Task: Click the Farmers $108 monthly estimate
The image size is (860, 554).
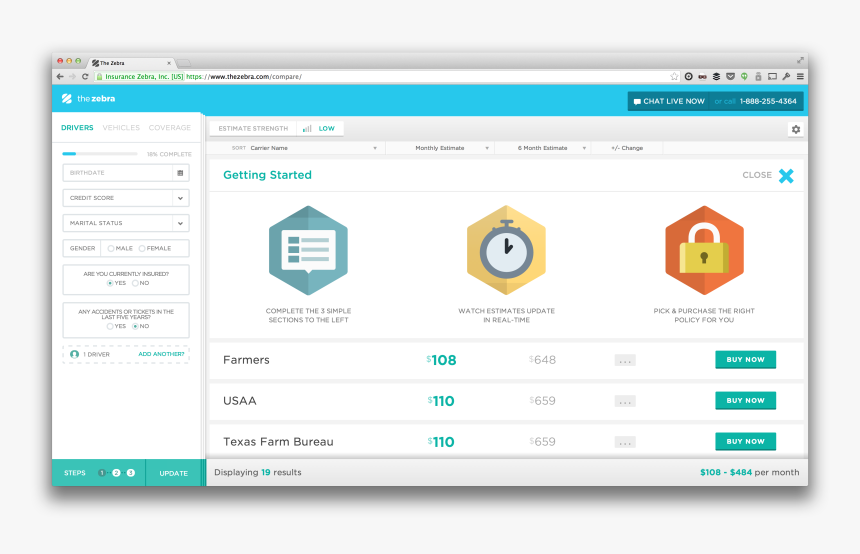Action: coord(442,360)
